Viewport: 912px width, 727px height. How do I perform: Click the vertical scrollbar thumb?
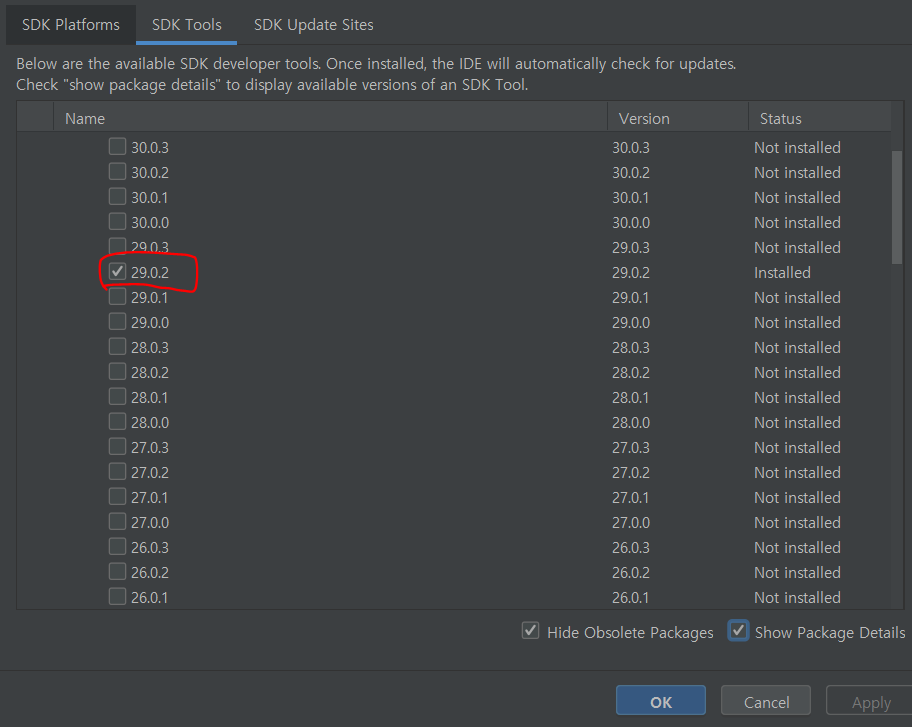pos(897,208)
